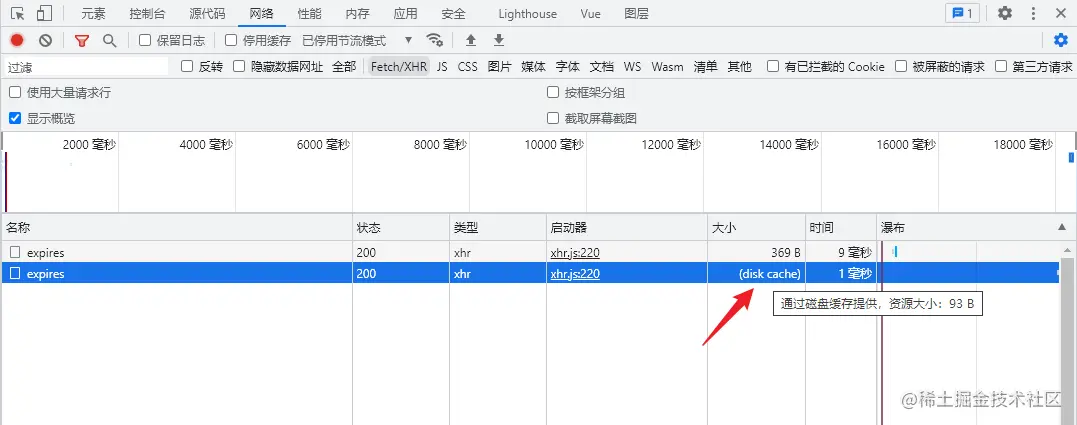Screen dimensions: 1077x425
Task: Tick the 有已拦截的 Cookie checkbox
Action: 773,66
